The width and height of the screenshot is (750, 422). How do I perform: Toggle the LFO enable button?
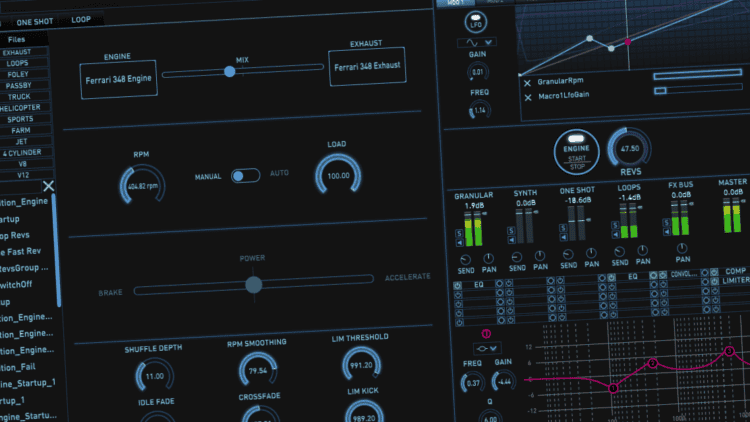tap(475, 22)
